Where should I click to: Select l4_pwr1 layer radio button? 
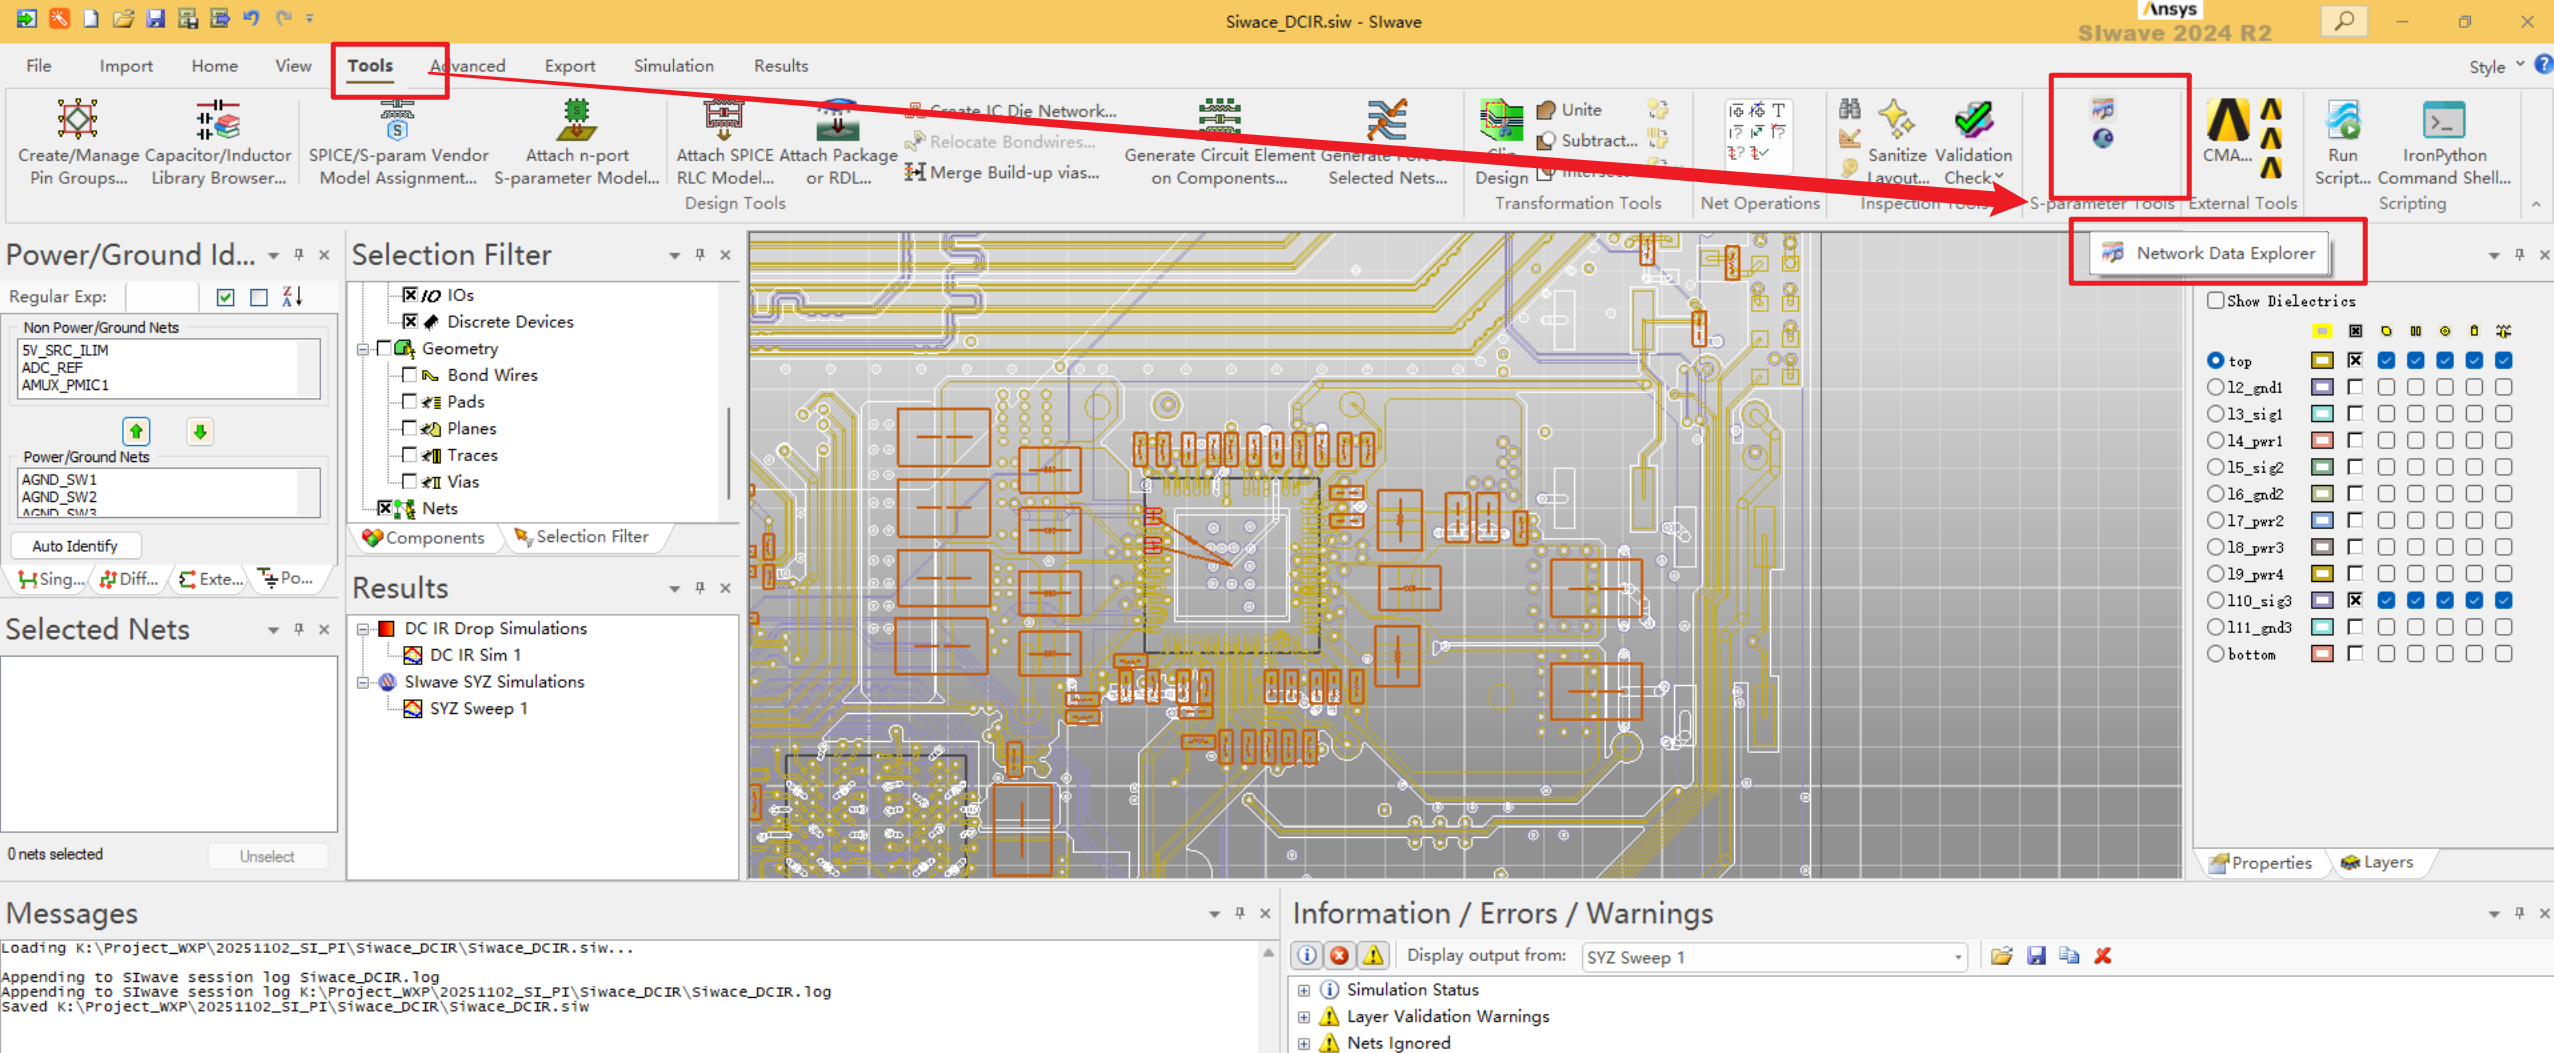pos(2216,440)
